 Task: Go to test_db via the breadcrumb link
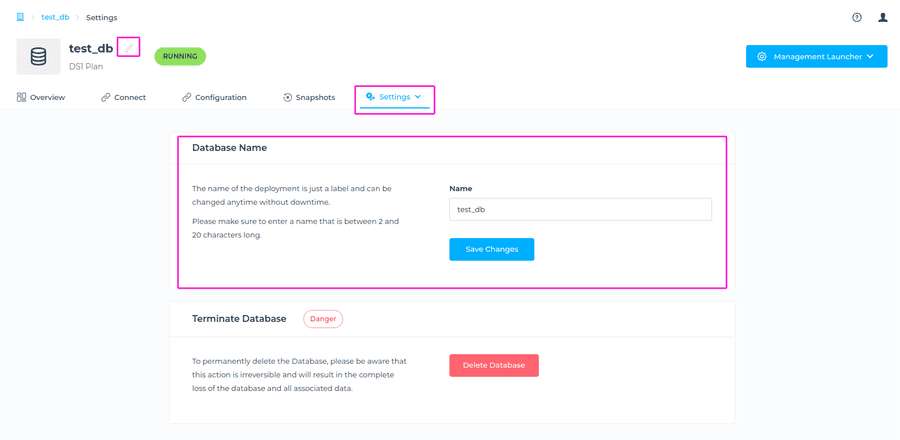(55, 17)
